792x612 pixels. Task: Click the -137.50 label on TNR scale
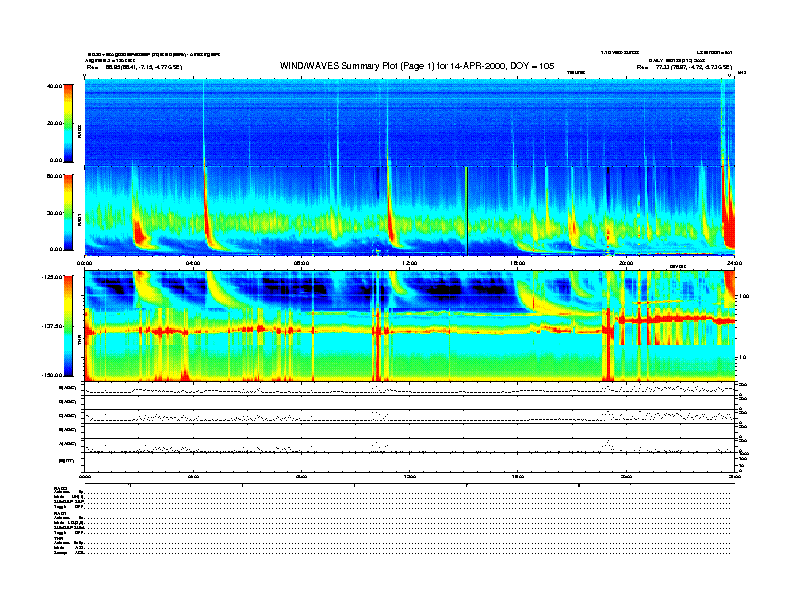[x=52, y=326]
